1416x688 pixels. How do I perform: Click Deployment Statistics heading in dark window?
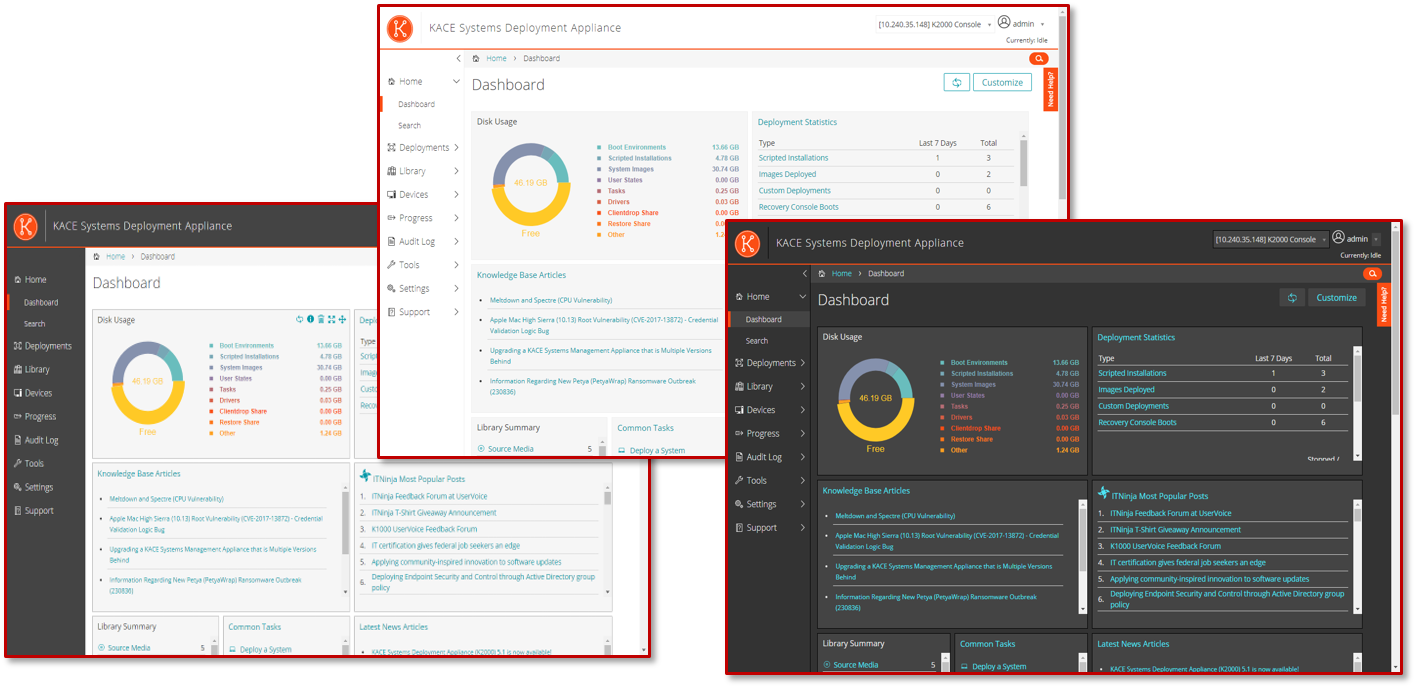(x=1136, y=337)
